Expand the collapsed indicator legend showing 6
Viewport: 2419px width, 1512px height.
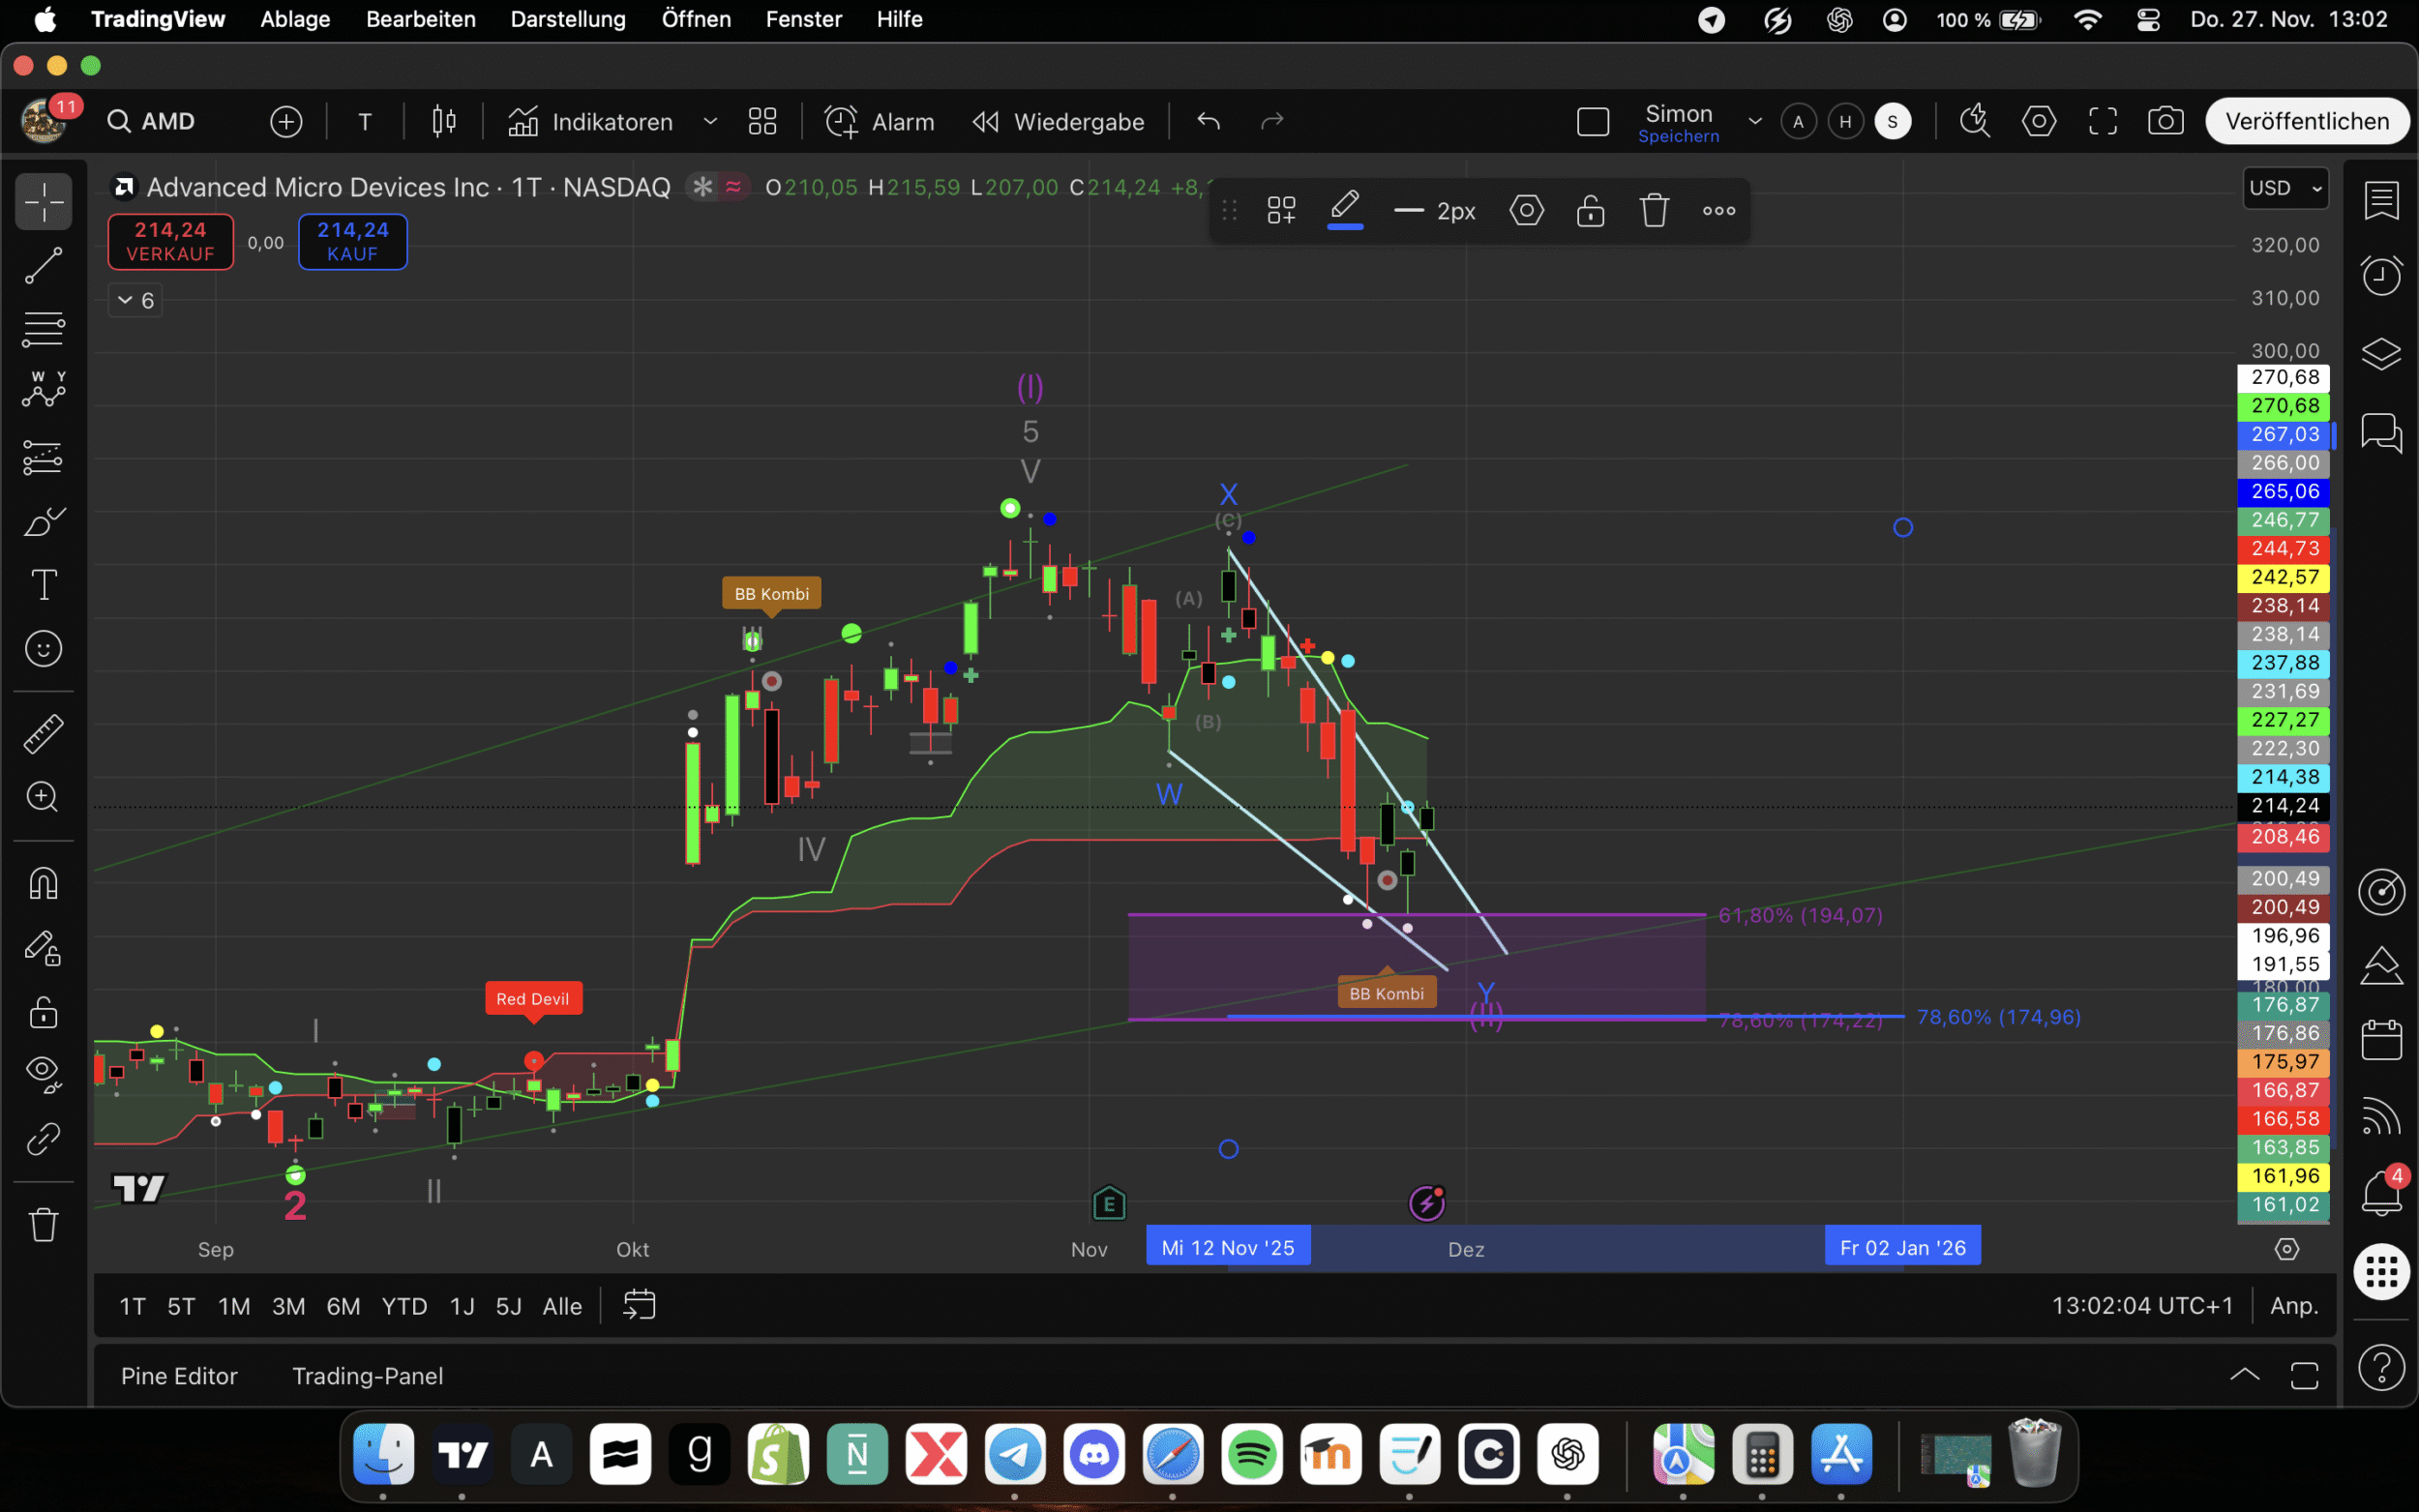pos(135,300)
